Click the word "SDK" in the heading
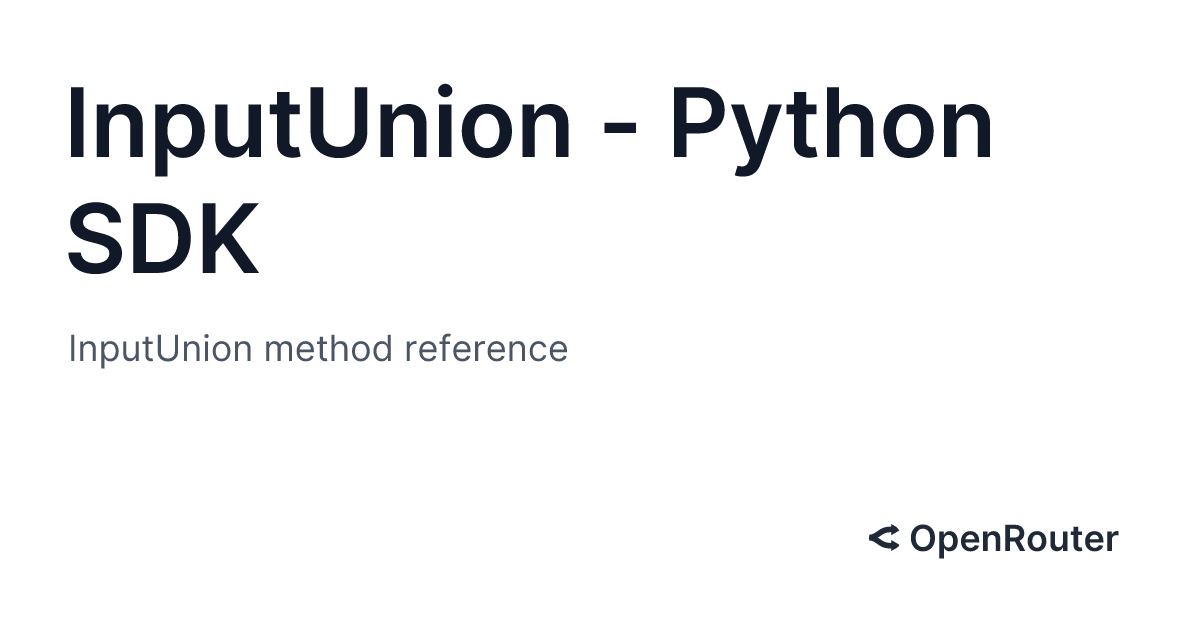The image size is (1200, 630). coord(163,238)
